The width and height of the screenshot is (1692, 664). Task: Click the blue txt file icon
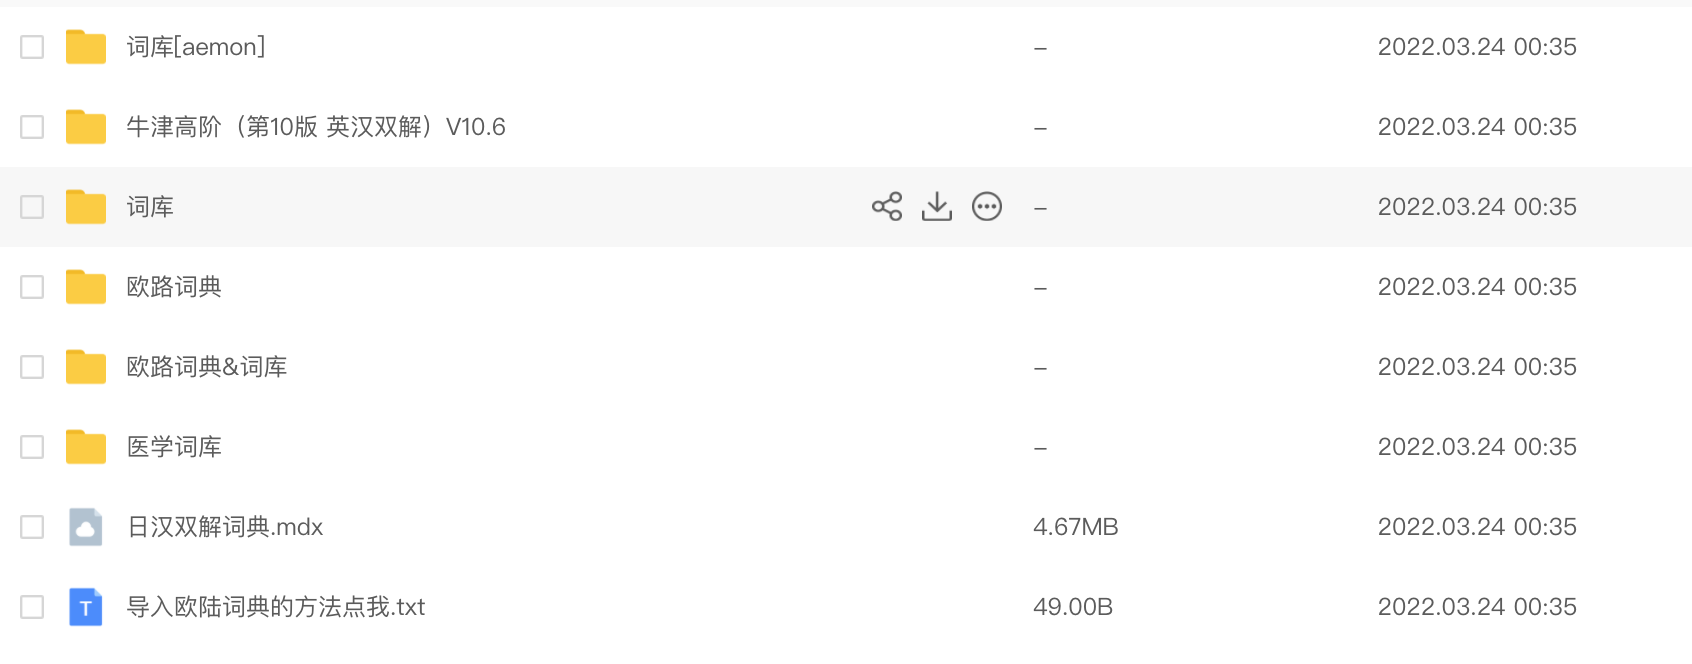tap(86, 607)
